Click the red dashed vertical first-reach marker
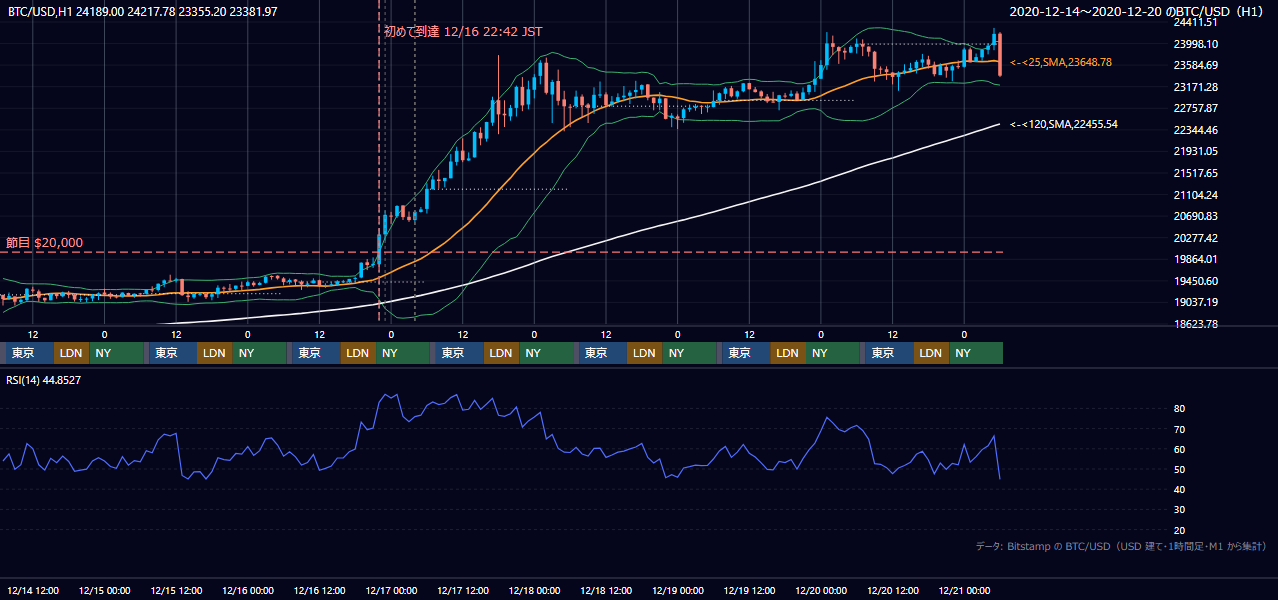 (379, 160)
